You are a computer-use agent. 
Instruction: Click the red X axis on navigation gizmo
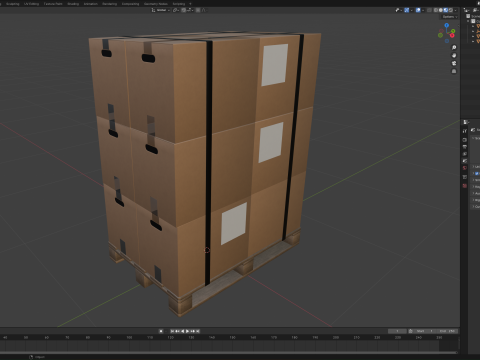pos(452,35)
